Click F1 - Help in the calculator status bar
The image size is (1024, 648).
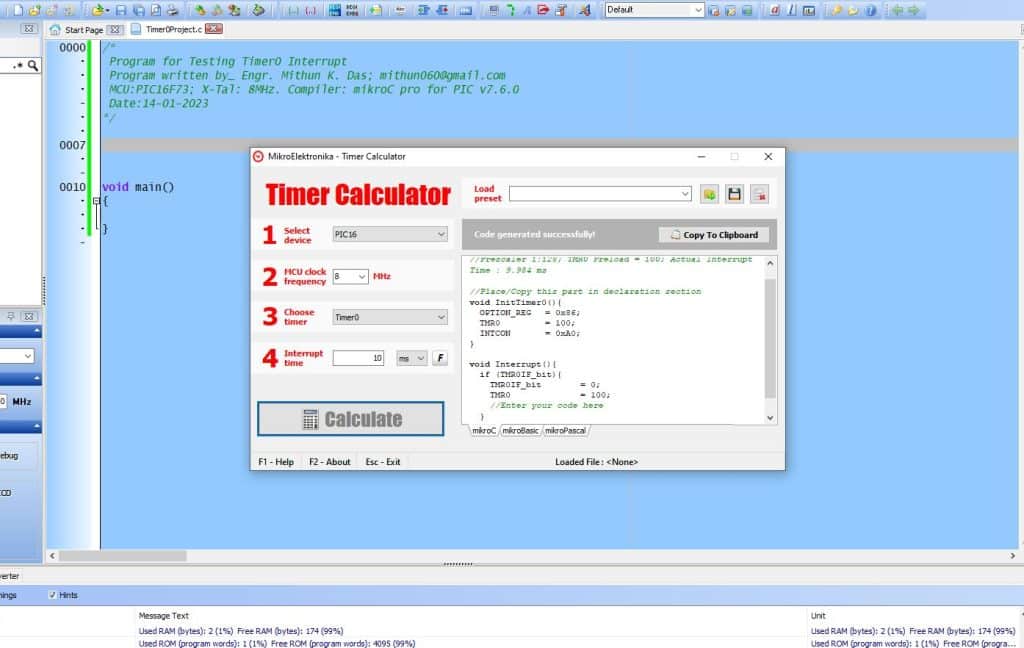(276, 462)
